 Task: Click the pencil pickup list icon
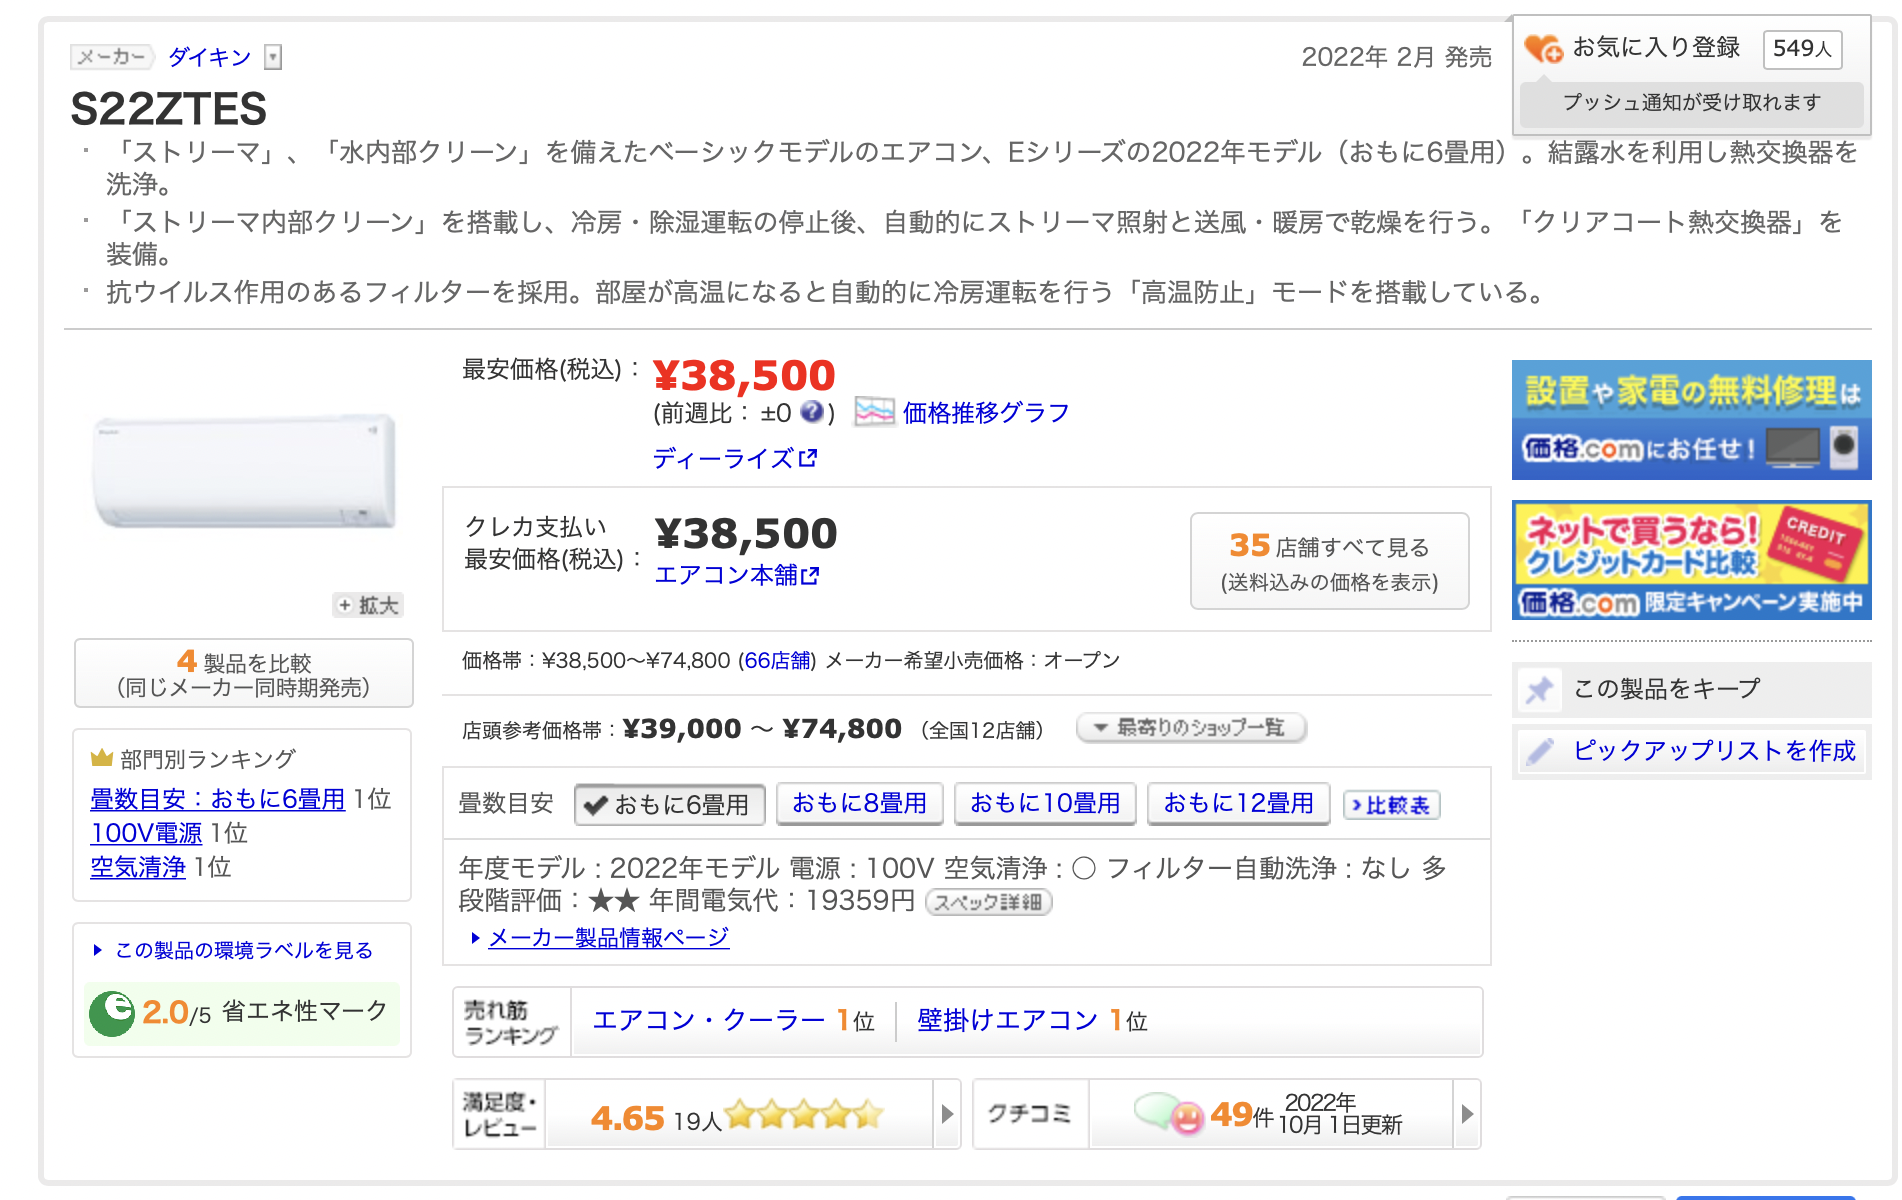point(1540,751)
